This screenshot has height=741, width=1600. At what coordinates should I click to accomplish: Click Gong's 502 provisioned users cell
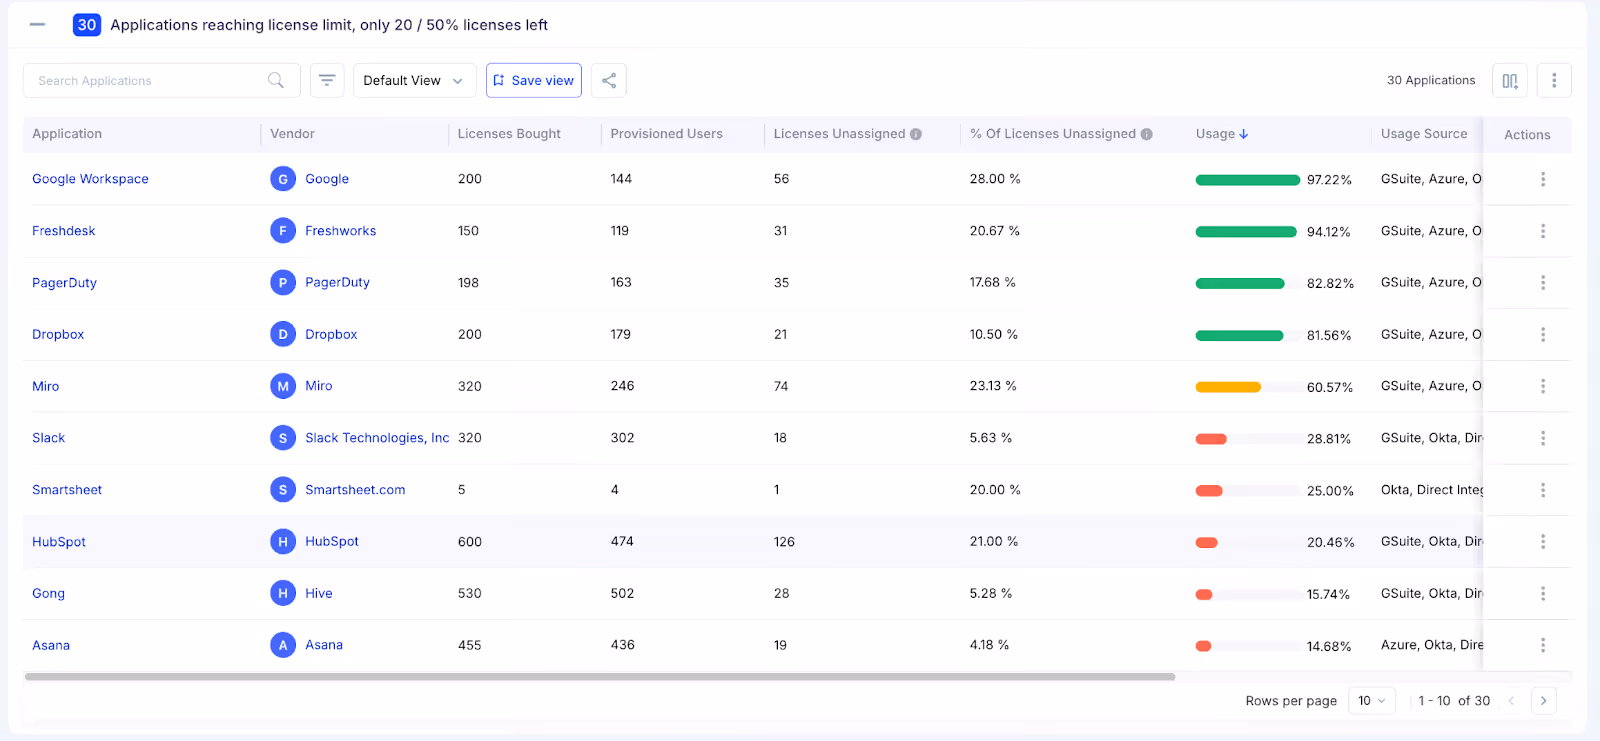coord(622,593)
